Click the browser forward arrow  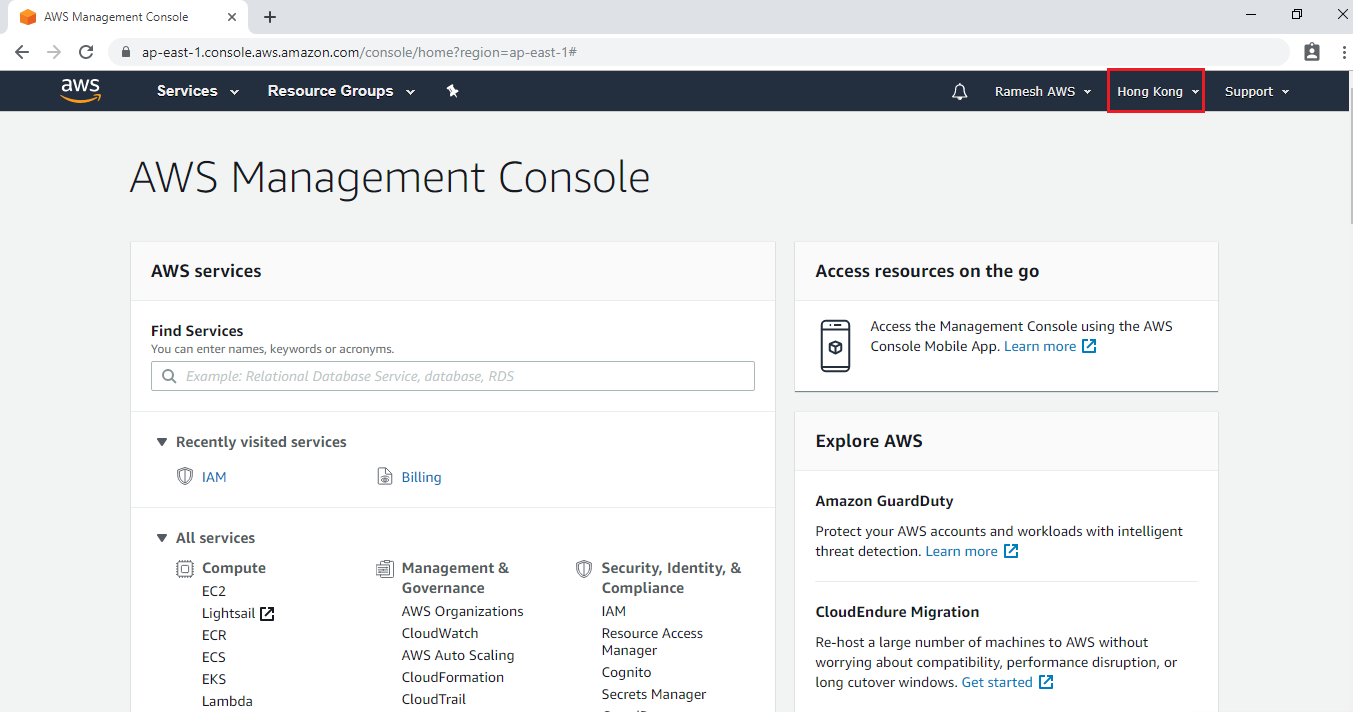coord(54,52)
